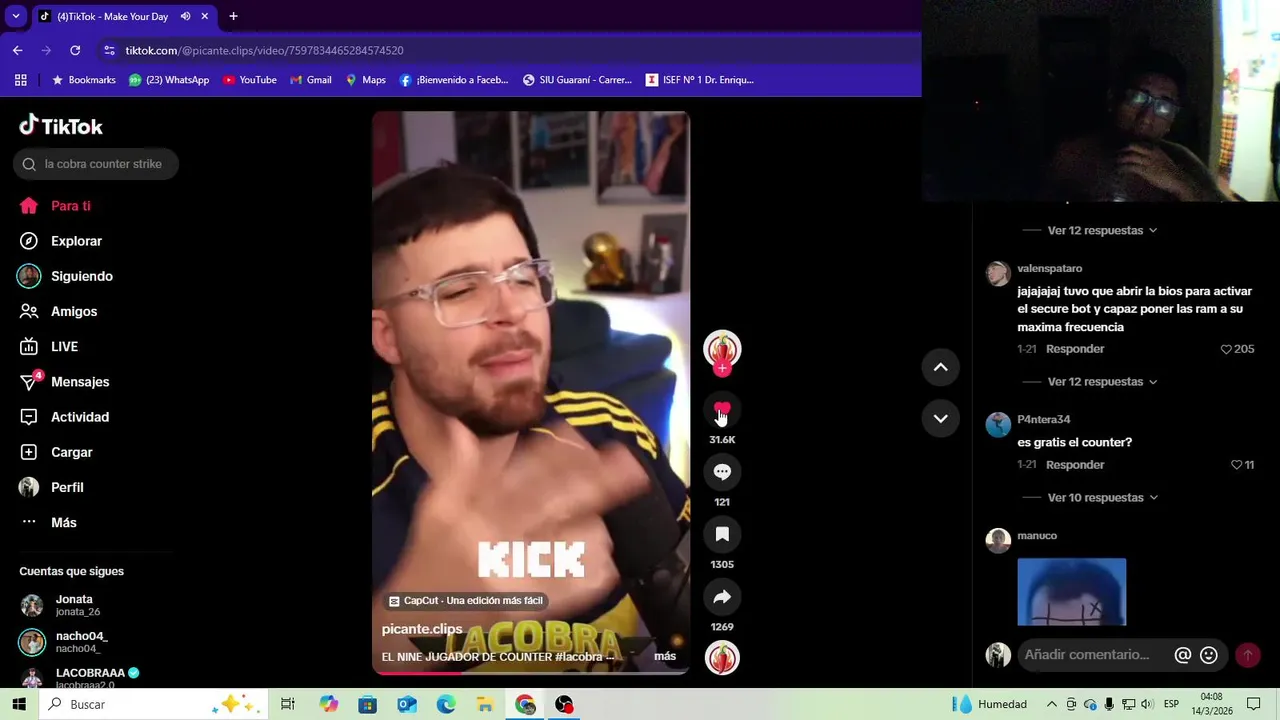This screenshot has height=720, width=1280.
Task: Insert a mention with the @ icon
Action: pos(1183,655)
